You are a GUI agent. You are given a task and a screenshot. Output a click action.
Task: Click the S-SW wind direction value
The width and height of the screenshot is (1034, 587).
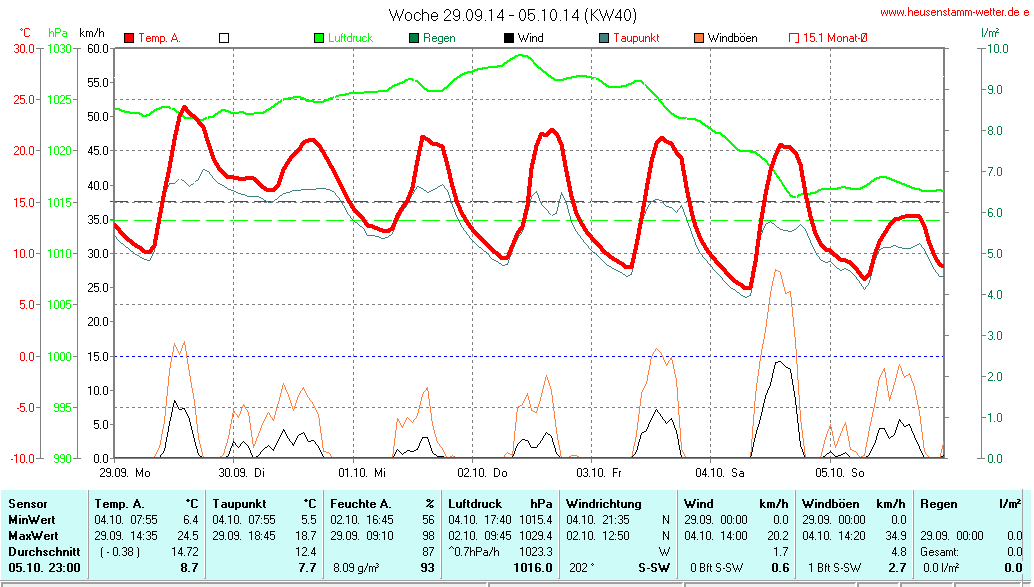point(653,568)
